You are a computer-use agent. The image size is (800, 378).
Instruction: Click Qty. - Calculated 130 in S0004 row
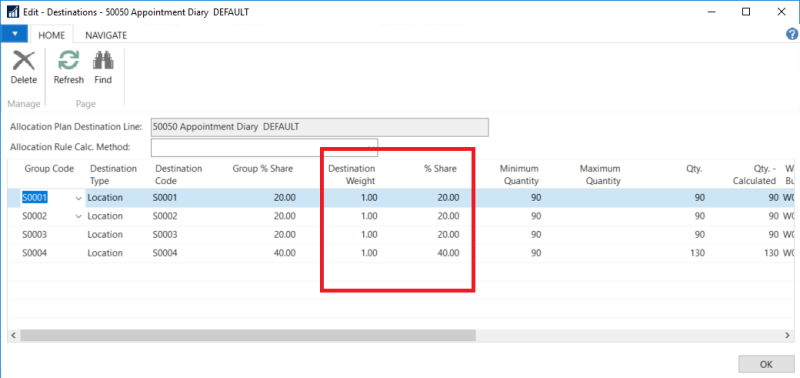pyautogui.click(x=770, y=253)
